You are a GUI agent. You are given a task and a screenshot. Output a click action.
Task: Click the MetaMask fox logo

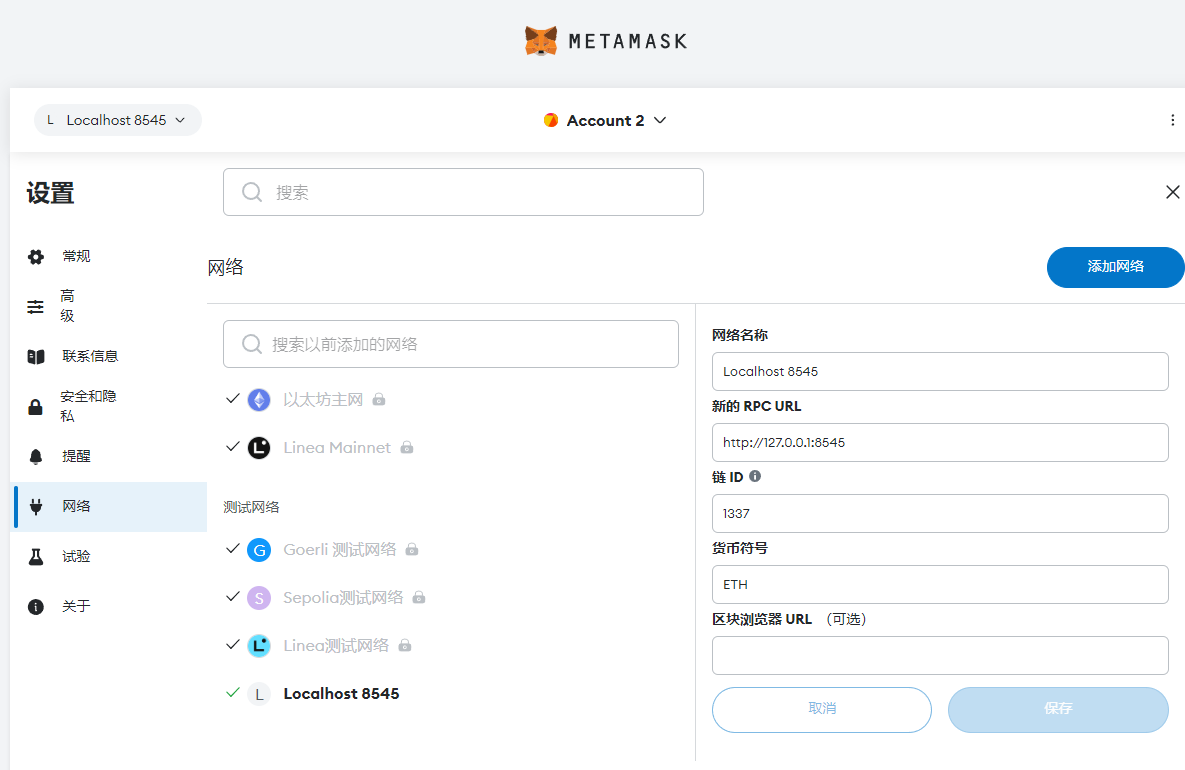point(541,41)
